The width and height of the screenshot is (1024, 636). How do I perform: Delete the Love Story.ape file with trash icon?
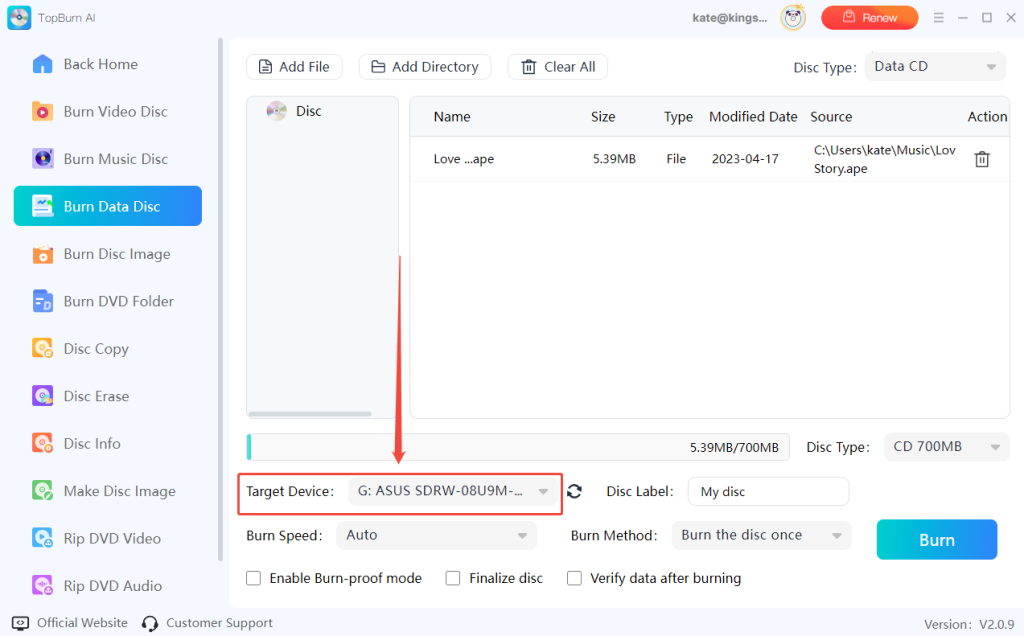[x=982, y=159]
